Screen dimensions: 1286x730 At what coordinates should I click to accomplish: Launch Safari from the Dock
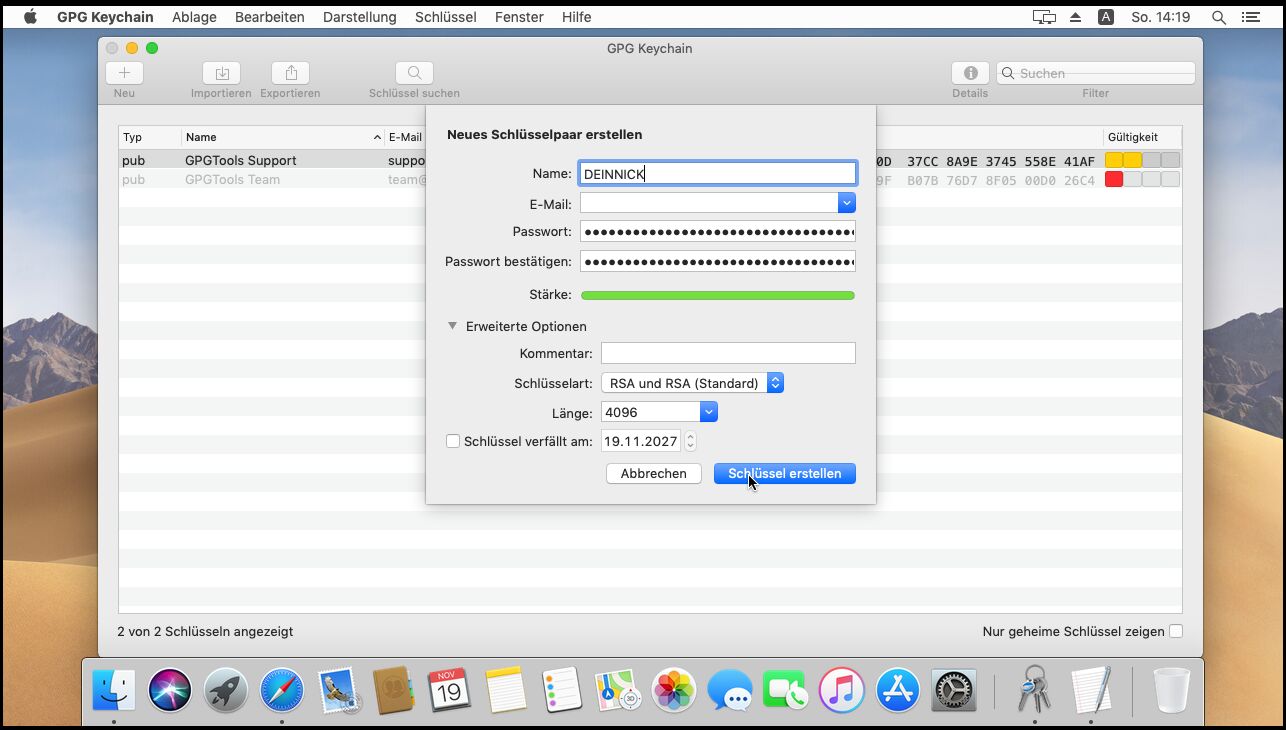coord(282,689)
